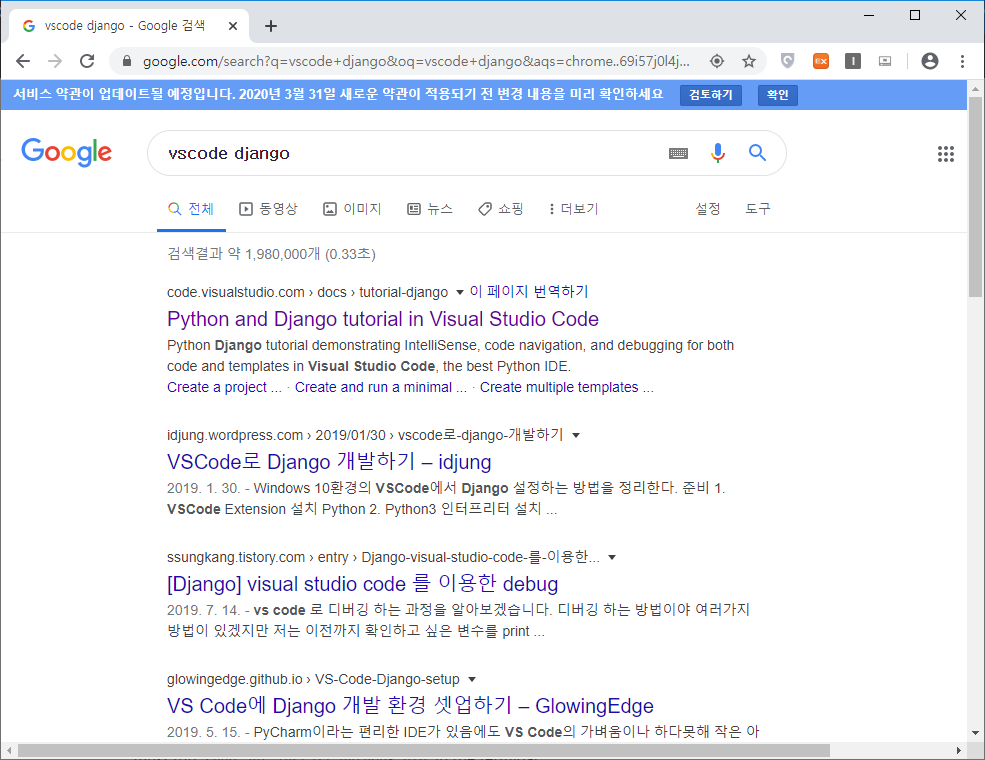This screenshot has width=985, height=760.
Task: Open the on-screen keyboard input tool
Action: coord(678,153)
